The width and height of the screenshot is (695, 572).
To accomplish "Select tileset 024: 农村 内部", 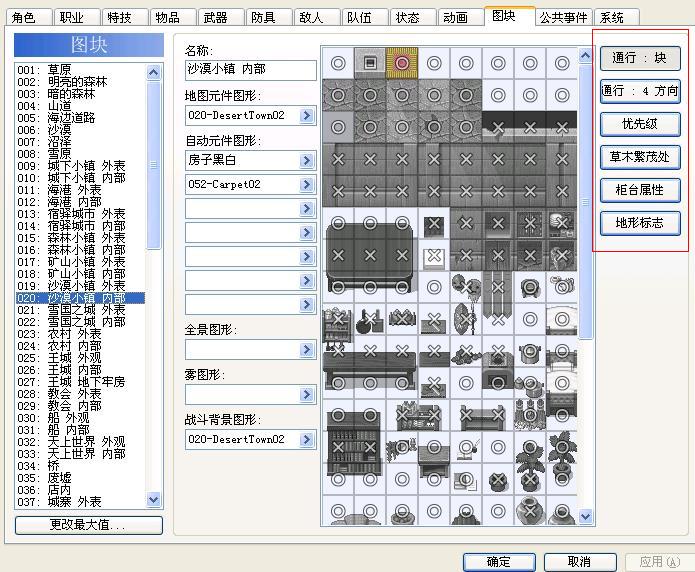I will 81,345.
